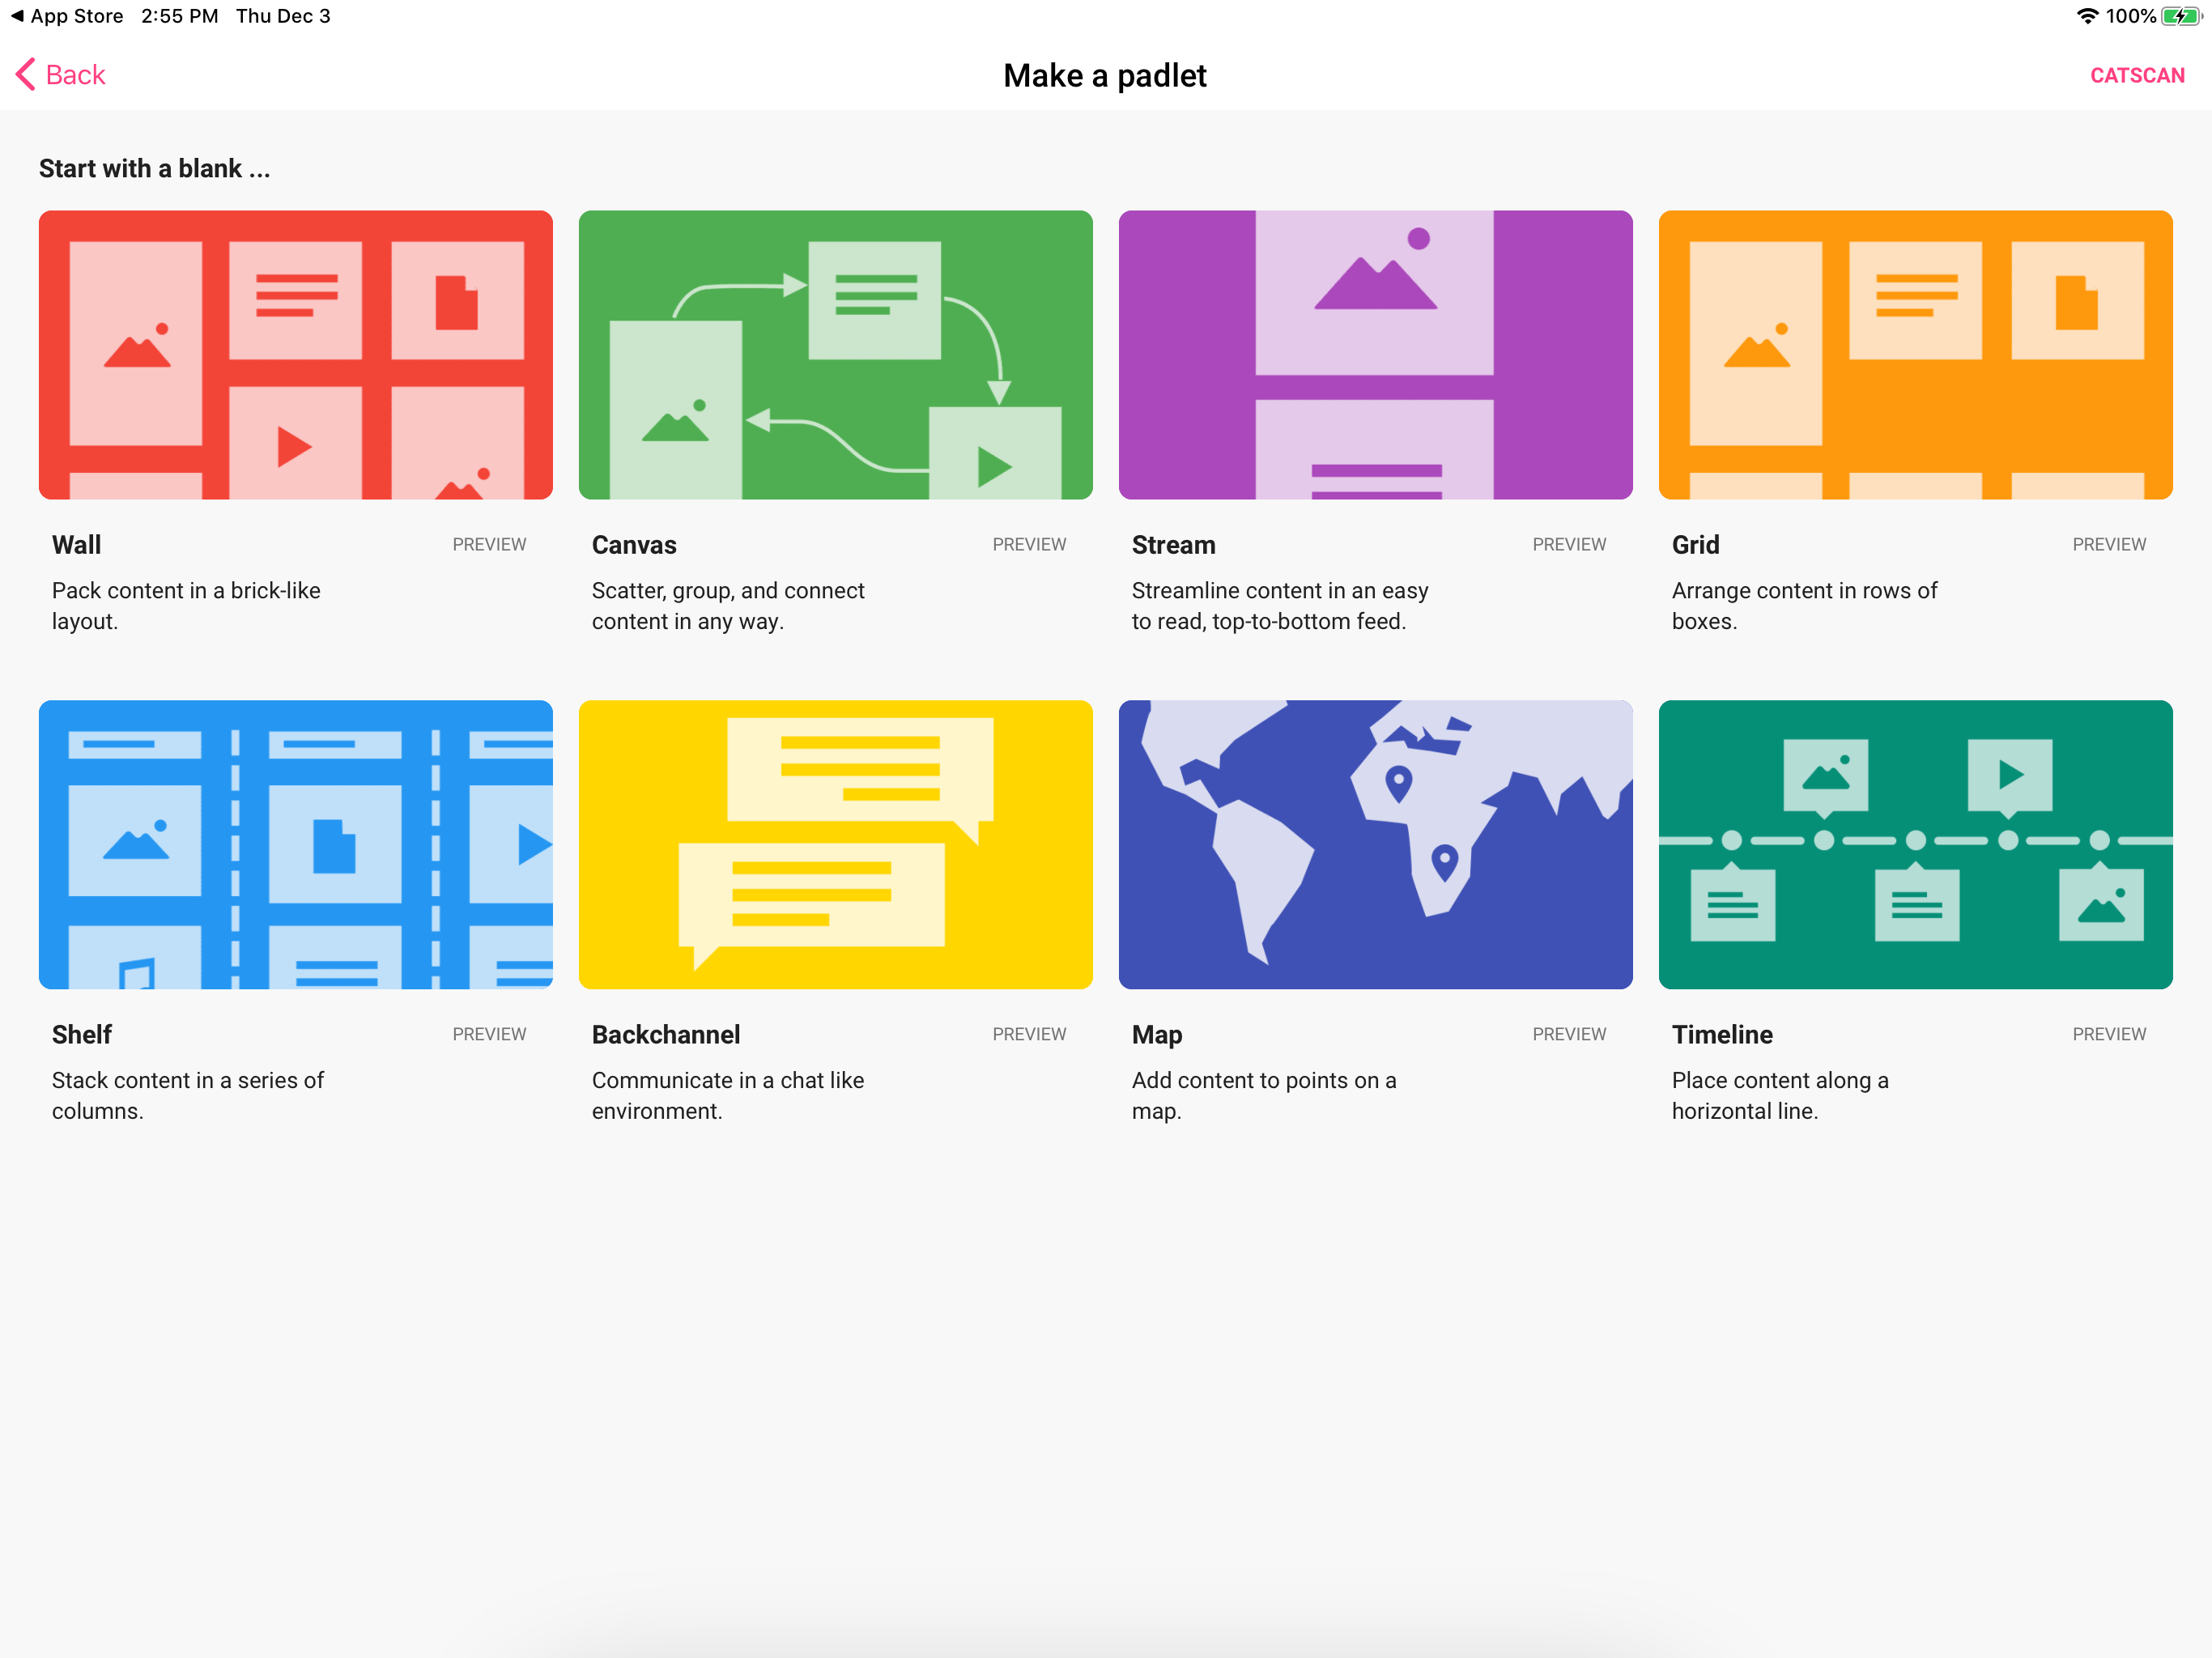Select the red Wall layout illustration
The width and height of the screenshot is (2212, 1658).
coord(295,354)
